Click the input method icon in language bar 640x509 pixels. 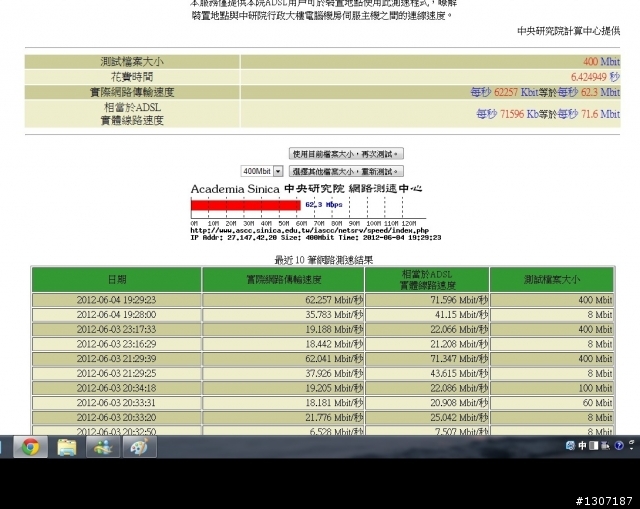tap(570, 445)
